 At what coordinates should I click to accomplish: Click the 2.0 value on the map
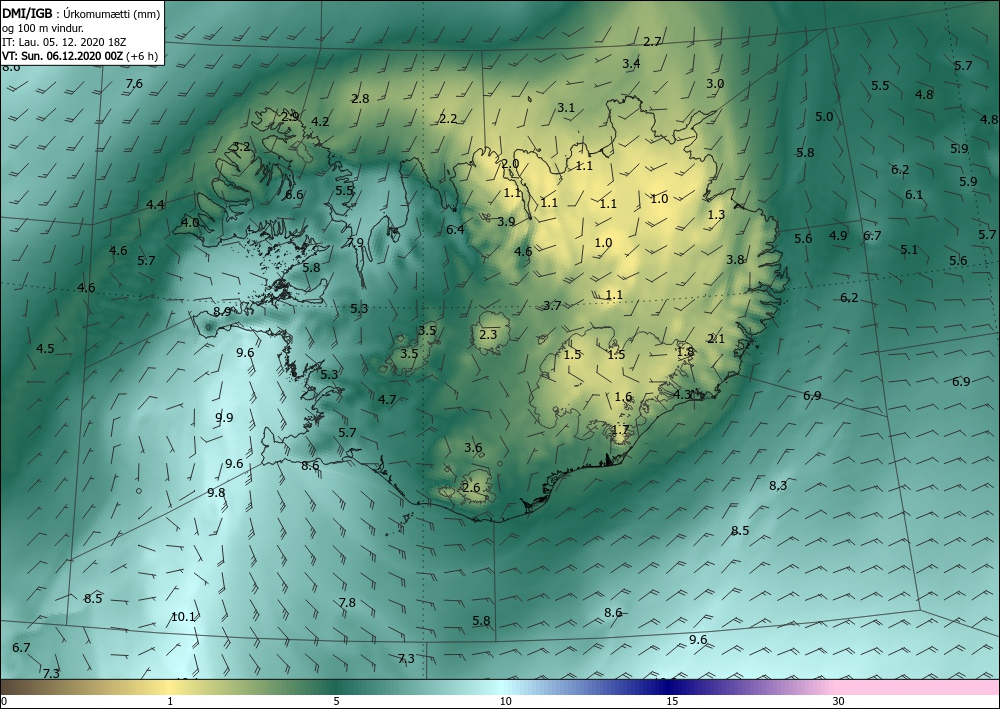(510, 164)
